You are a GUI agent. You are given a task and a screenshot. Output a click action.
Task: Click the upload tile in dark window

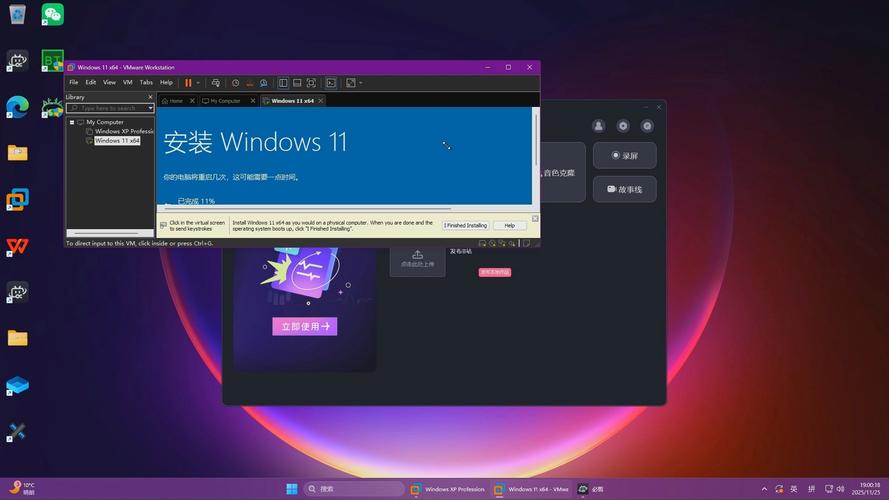(x=417, y=260)
